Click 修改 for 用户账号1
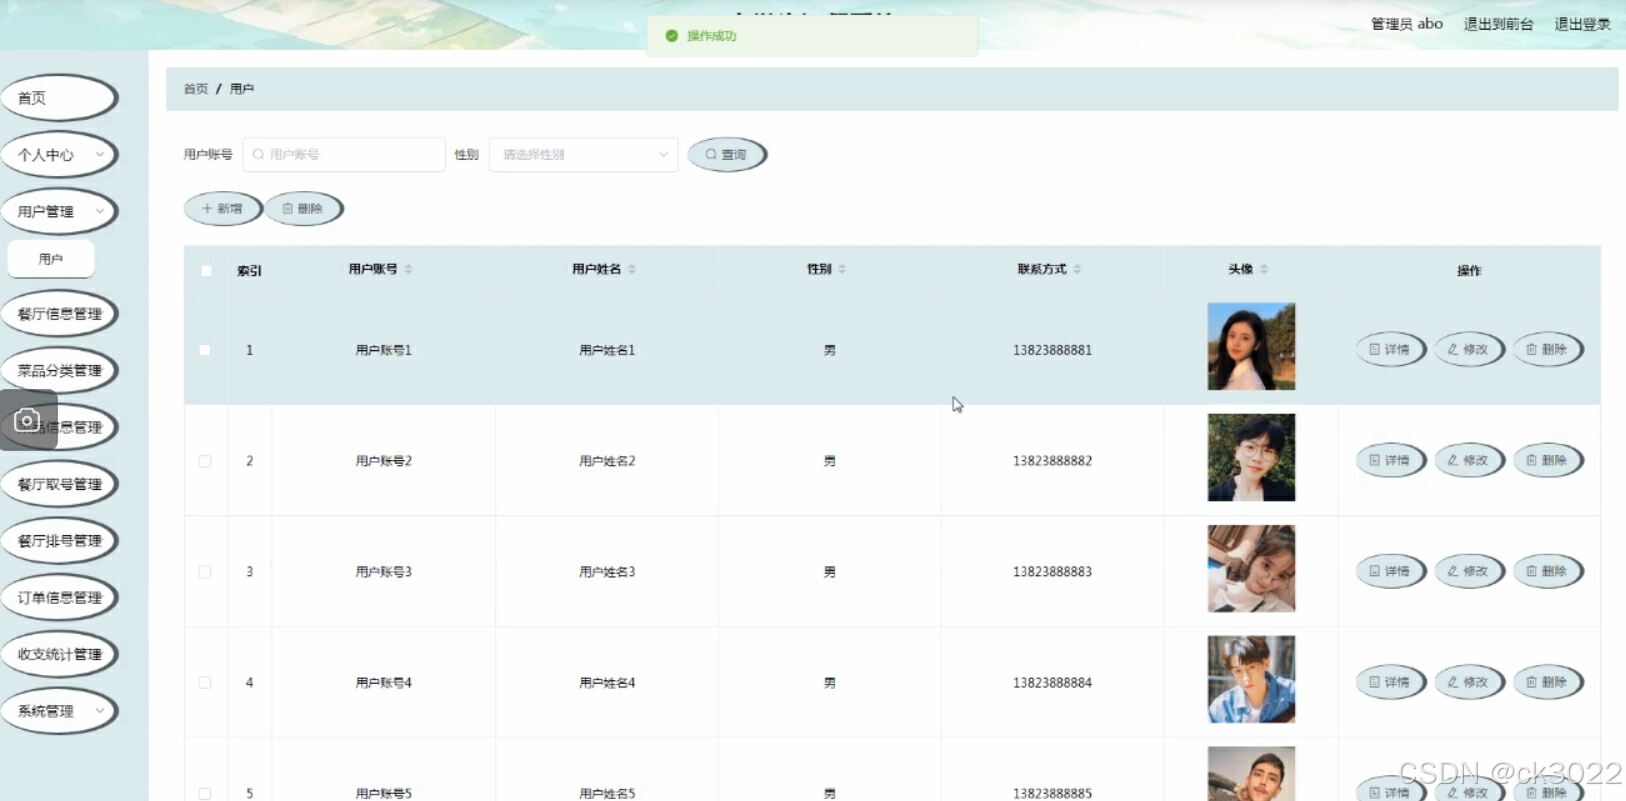Viewport: 1626px width, 801px height. [x=1469, y=350]
